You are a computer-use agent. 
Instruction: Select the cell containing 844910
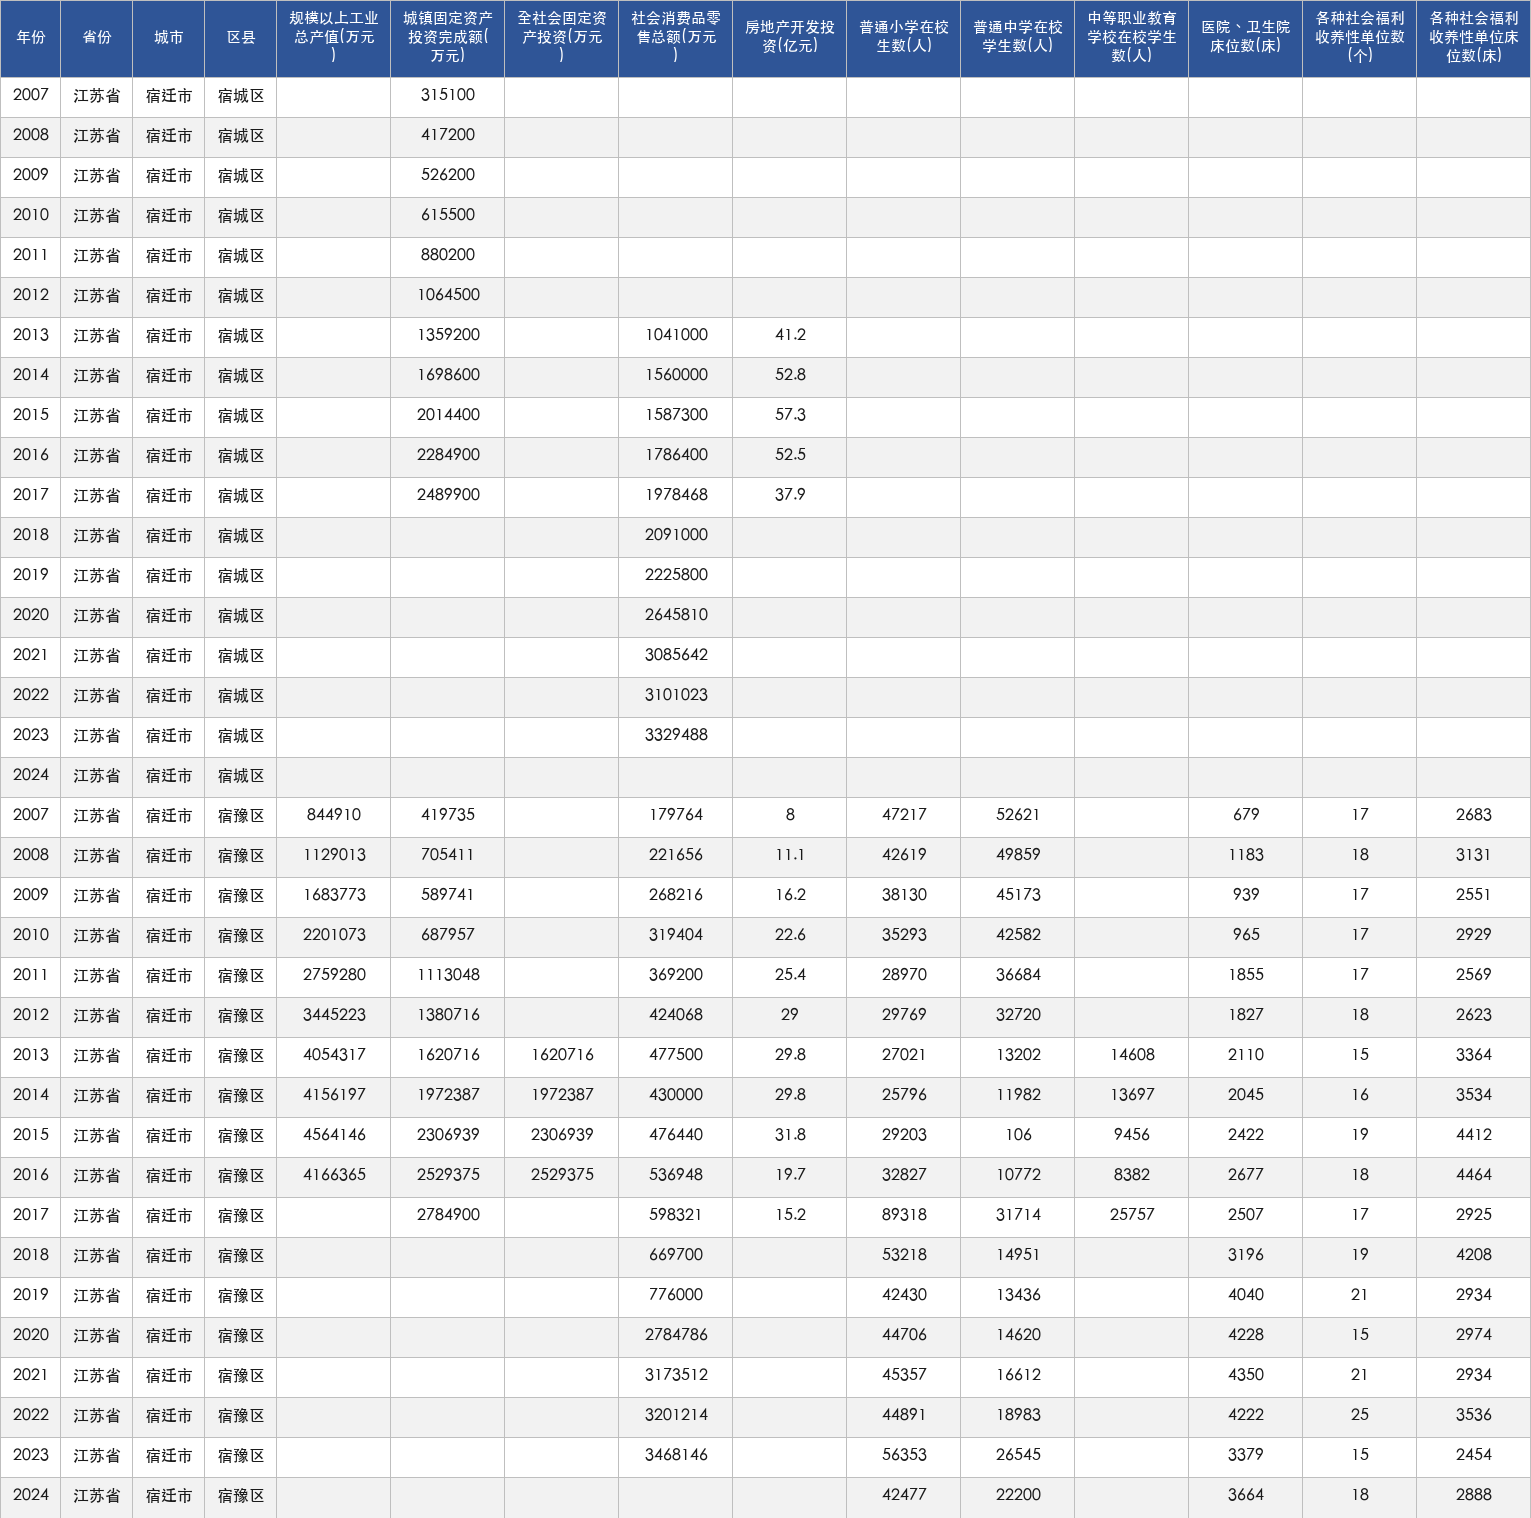click(x=334, y=816)
